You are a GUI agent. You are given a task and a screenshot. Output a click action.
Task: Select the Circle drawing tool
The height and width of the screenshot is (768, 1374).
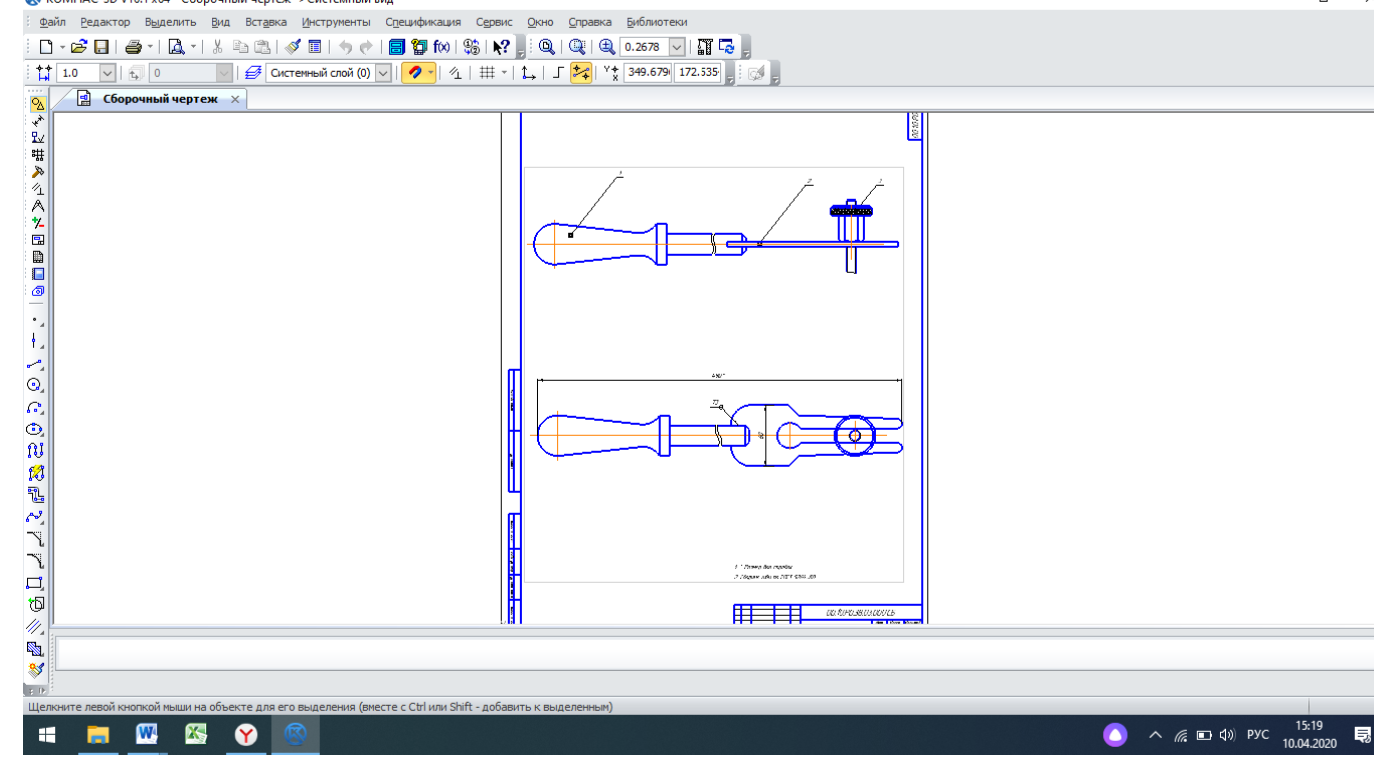tap(35, 385)
